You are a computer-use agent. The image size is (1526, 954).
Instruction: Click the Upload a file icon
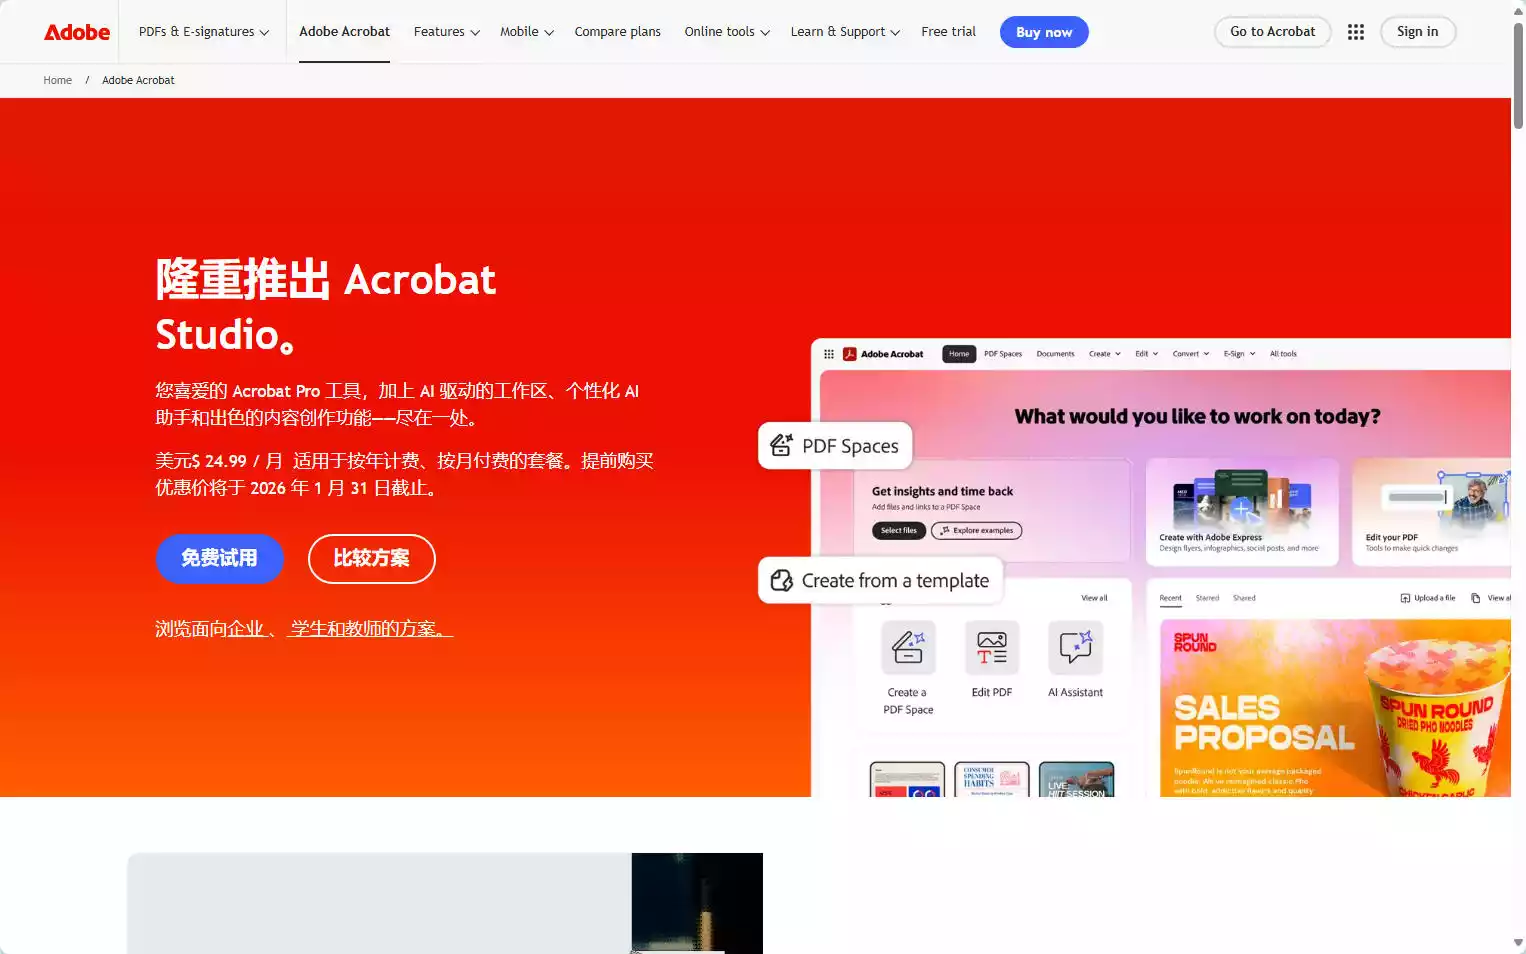1405,598
